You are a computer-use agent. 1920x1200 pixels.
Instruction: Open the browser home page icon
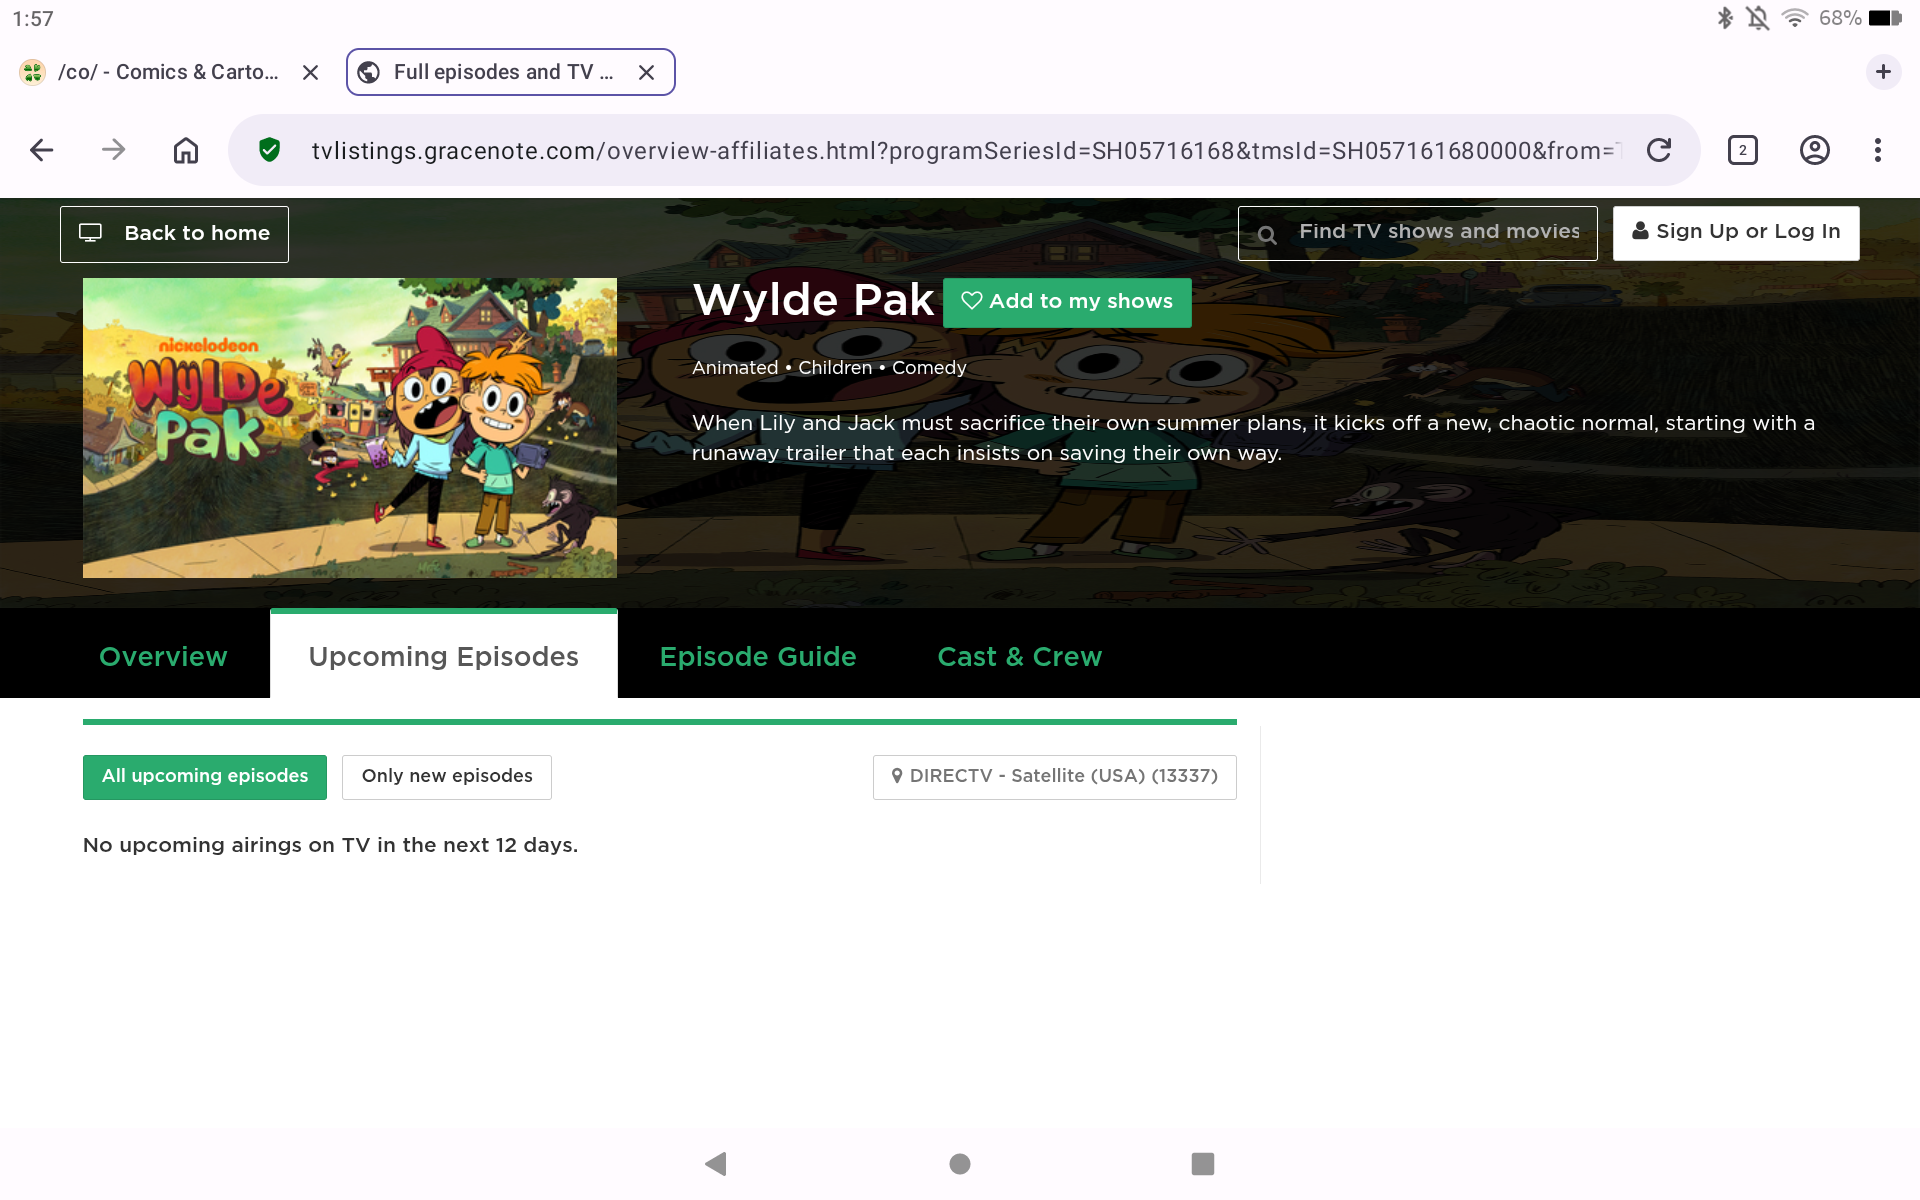coord(186,150)
